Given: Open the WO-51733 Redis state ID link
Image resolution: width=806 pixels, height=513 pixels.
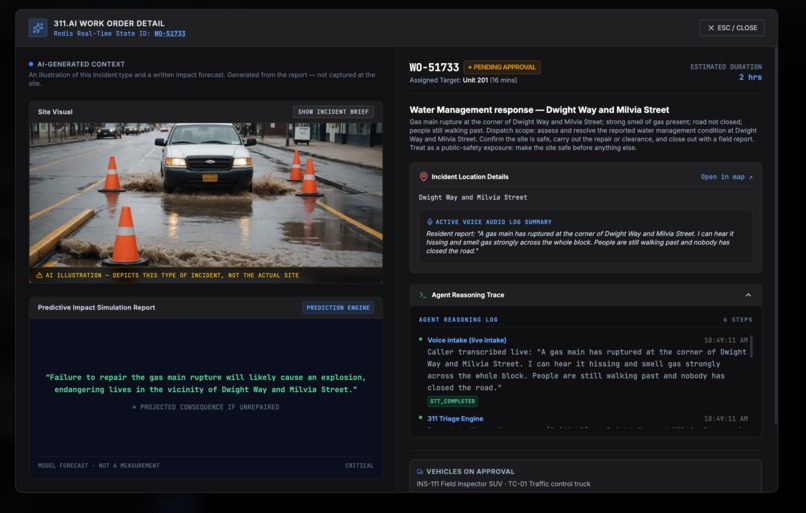Looking at the screenshot, I should click(170, 33).
